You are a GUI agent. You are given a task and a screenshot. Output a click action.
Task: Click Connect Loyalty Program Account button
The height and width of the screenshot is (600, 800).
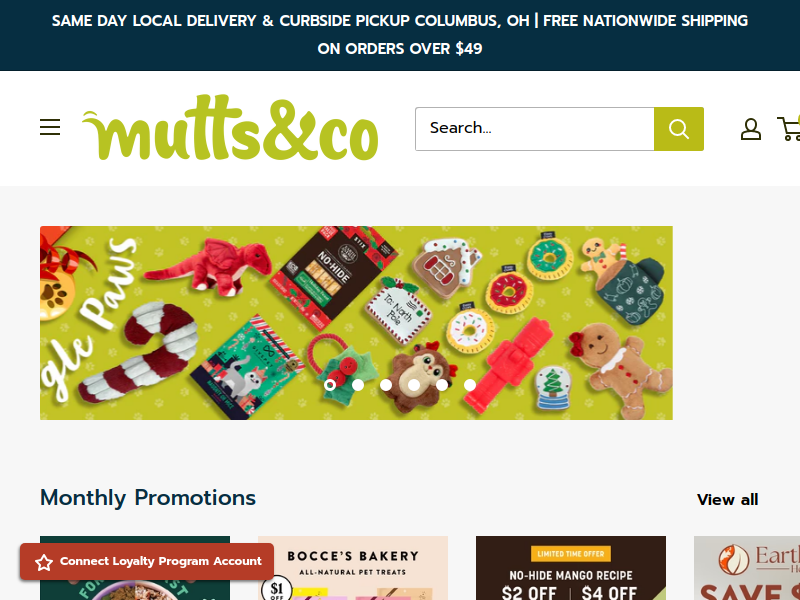point(147,561)
